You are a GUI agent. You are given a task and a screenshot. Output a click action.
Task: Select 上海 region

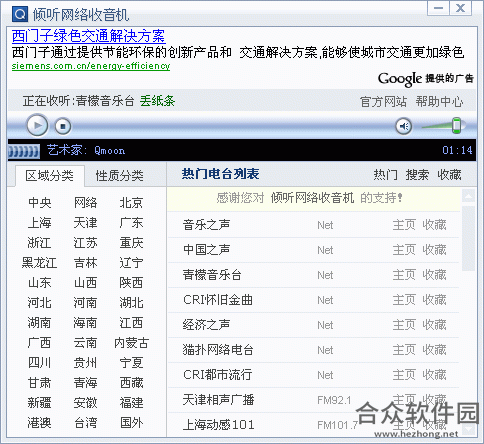39,223
